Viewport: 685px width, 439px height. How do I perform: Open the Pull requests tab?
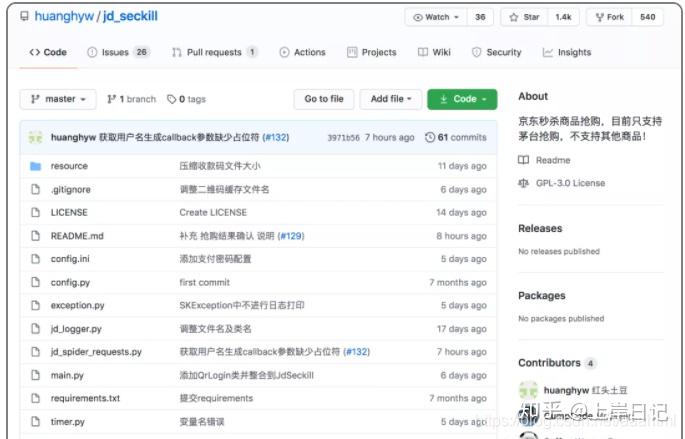click(x=214, y=52)
